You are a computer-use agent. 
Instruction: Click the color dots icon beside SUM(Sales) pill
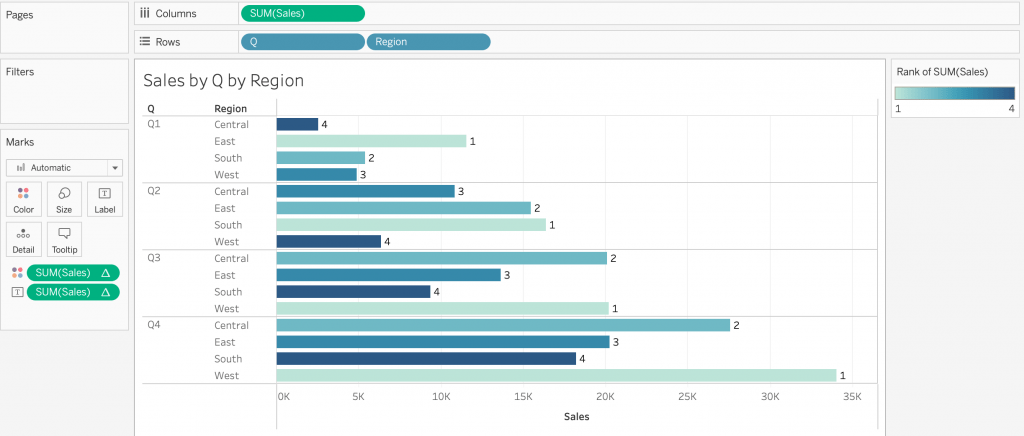[x=16, y=273]
